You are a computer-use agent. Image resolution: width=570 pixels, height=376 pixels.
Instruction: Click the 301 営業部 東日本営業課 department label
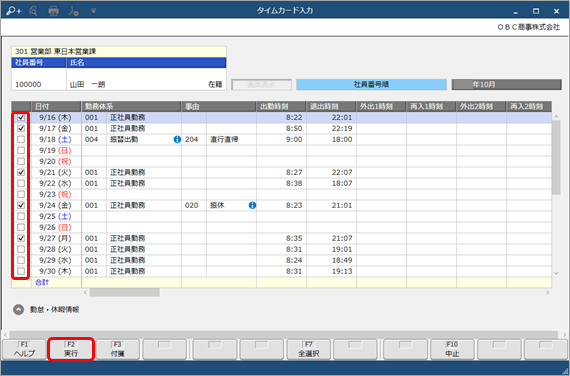pos(56,52)
